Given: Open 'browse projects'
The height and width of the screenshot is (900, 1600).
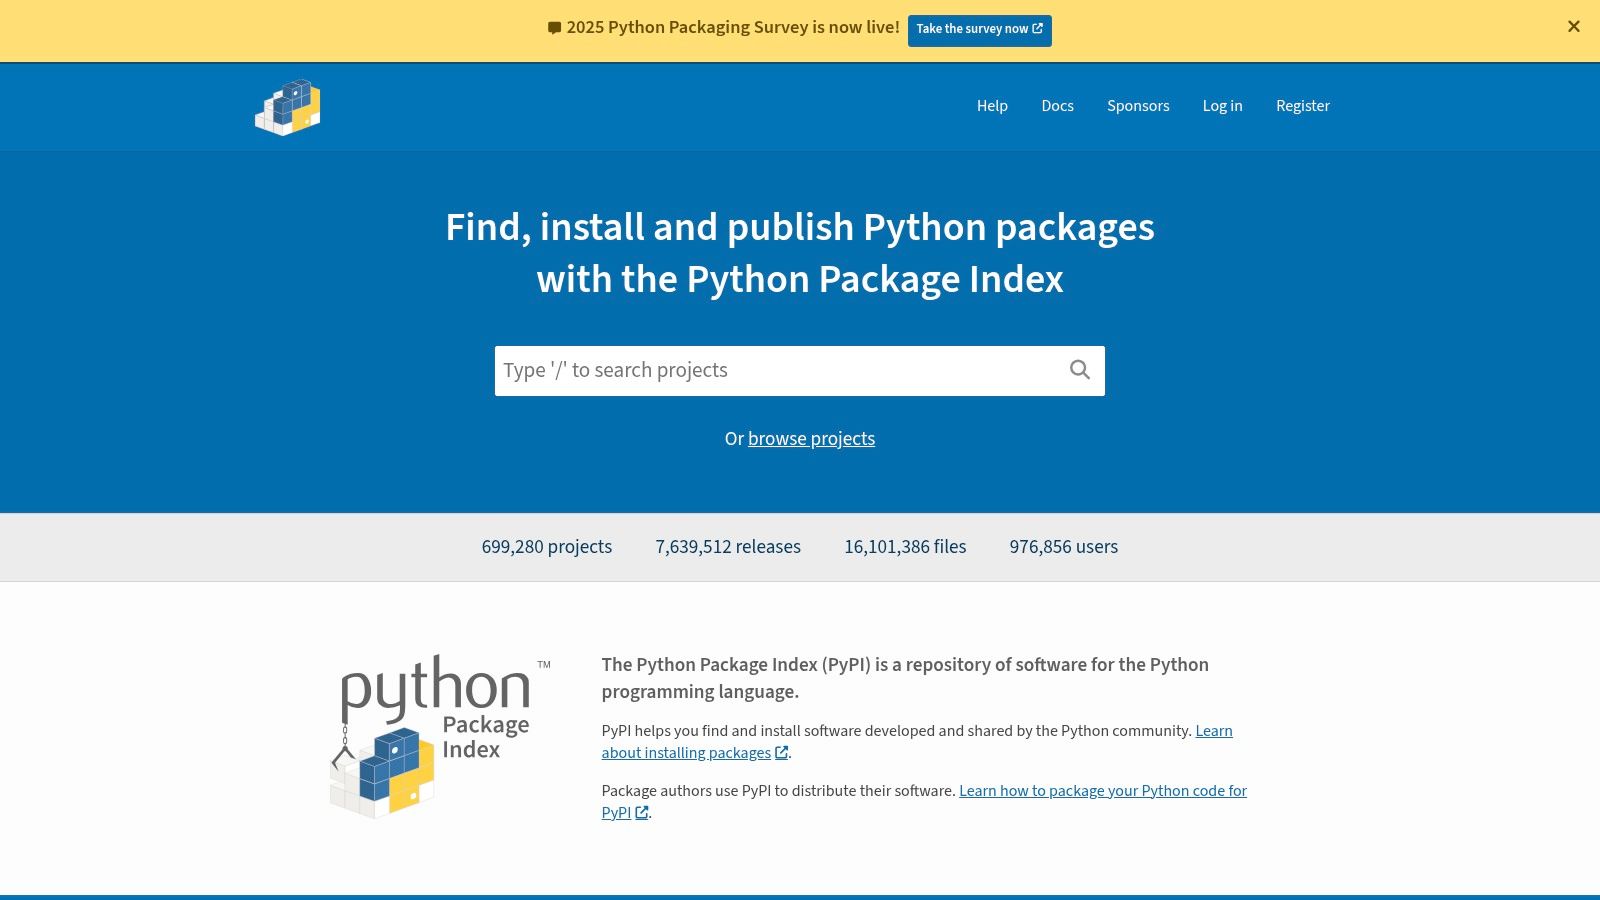Looking at the screenshot, I should coord(811,439).
